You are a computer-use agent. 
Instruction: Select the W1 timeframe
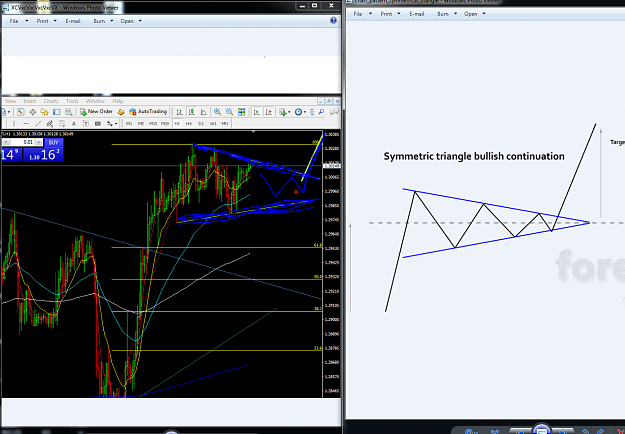point(213,124)
